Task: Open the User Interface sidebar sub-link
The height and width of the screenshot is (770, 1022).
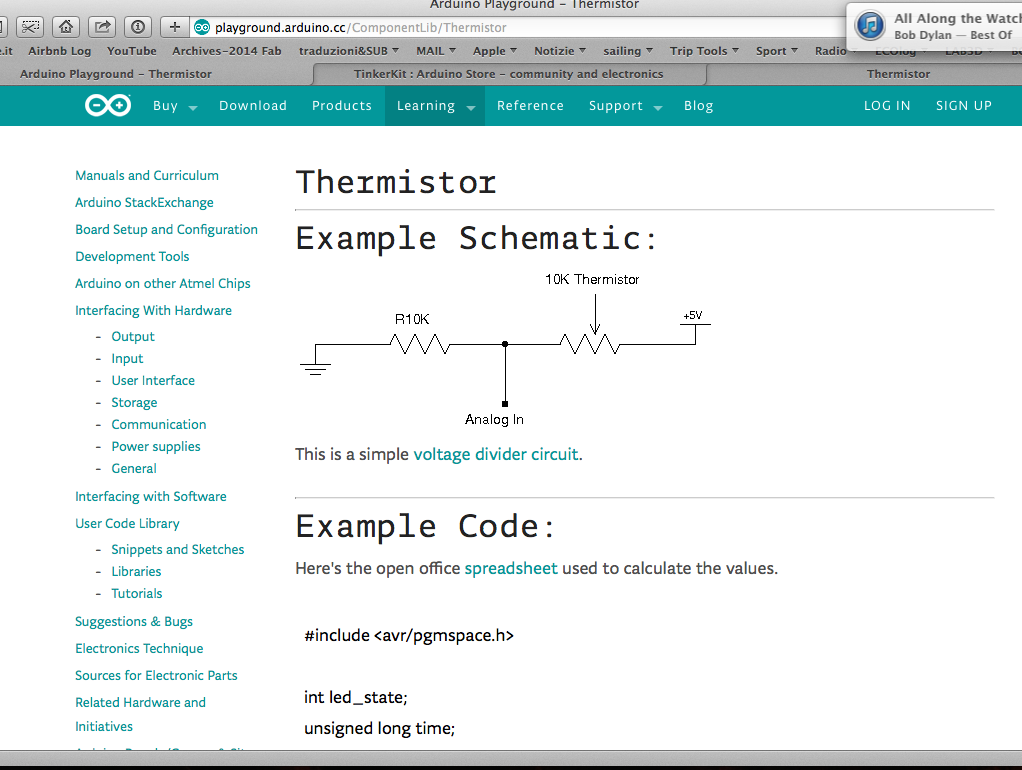Action: click(x=153, y=380)
